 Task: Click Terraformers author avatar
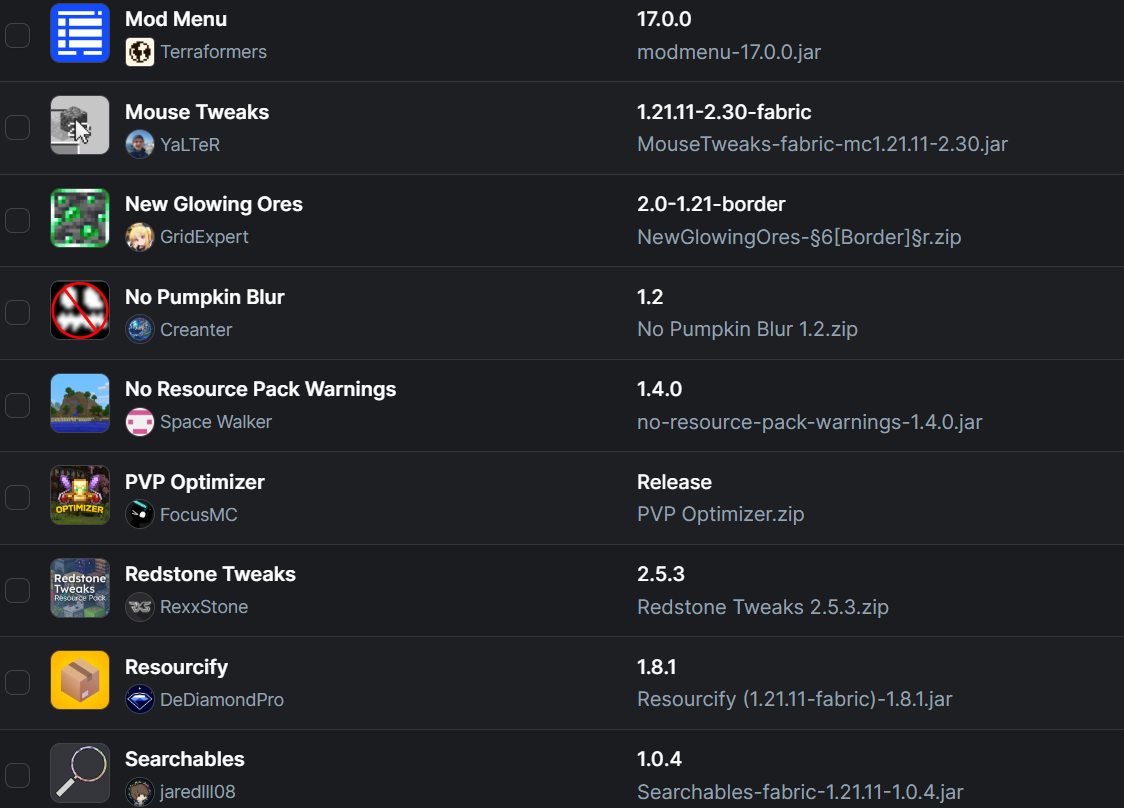point(140,52)
